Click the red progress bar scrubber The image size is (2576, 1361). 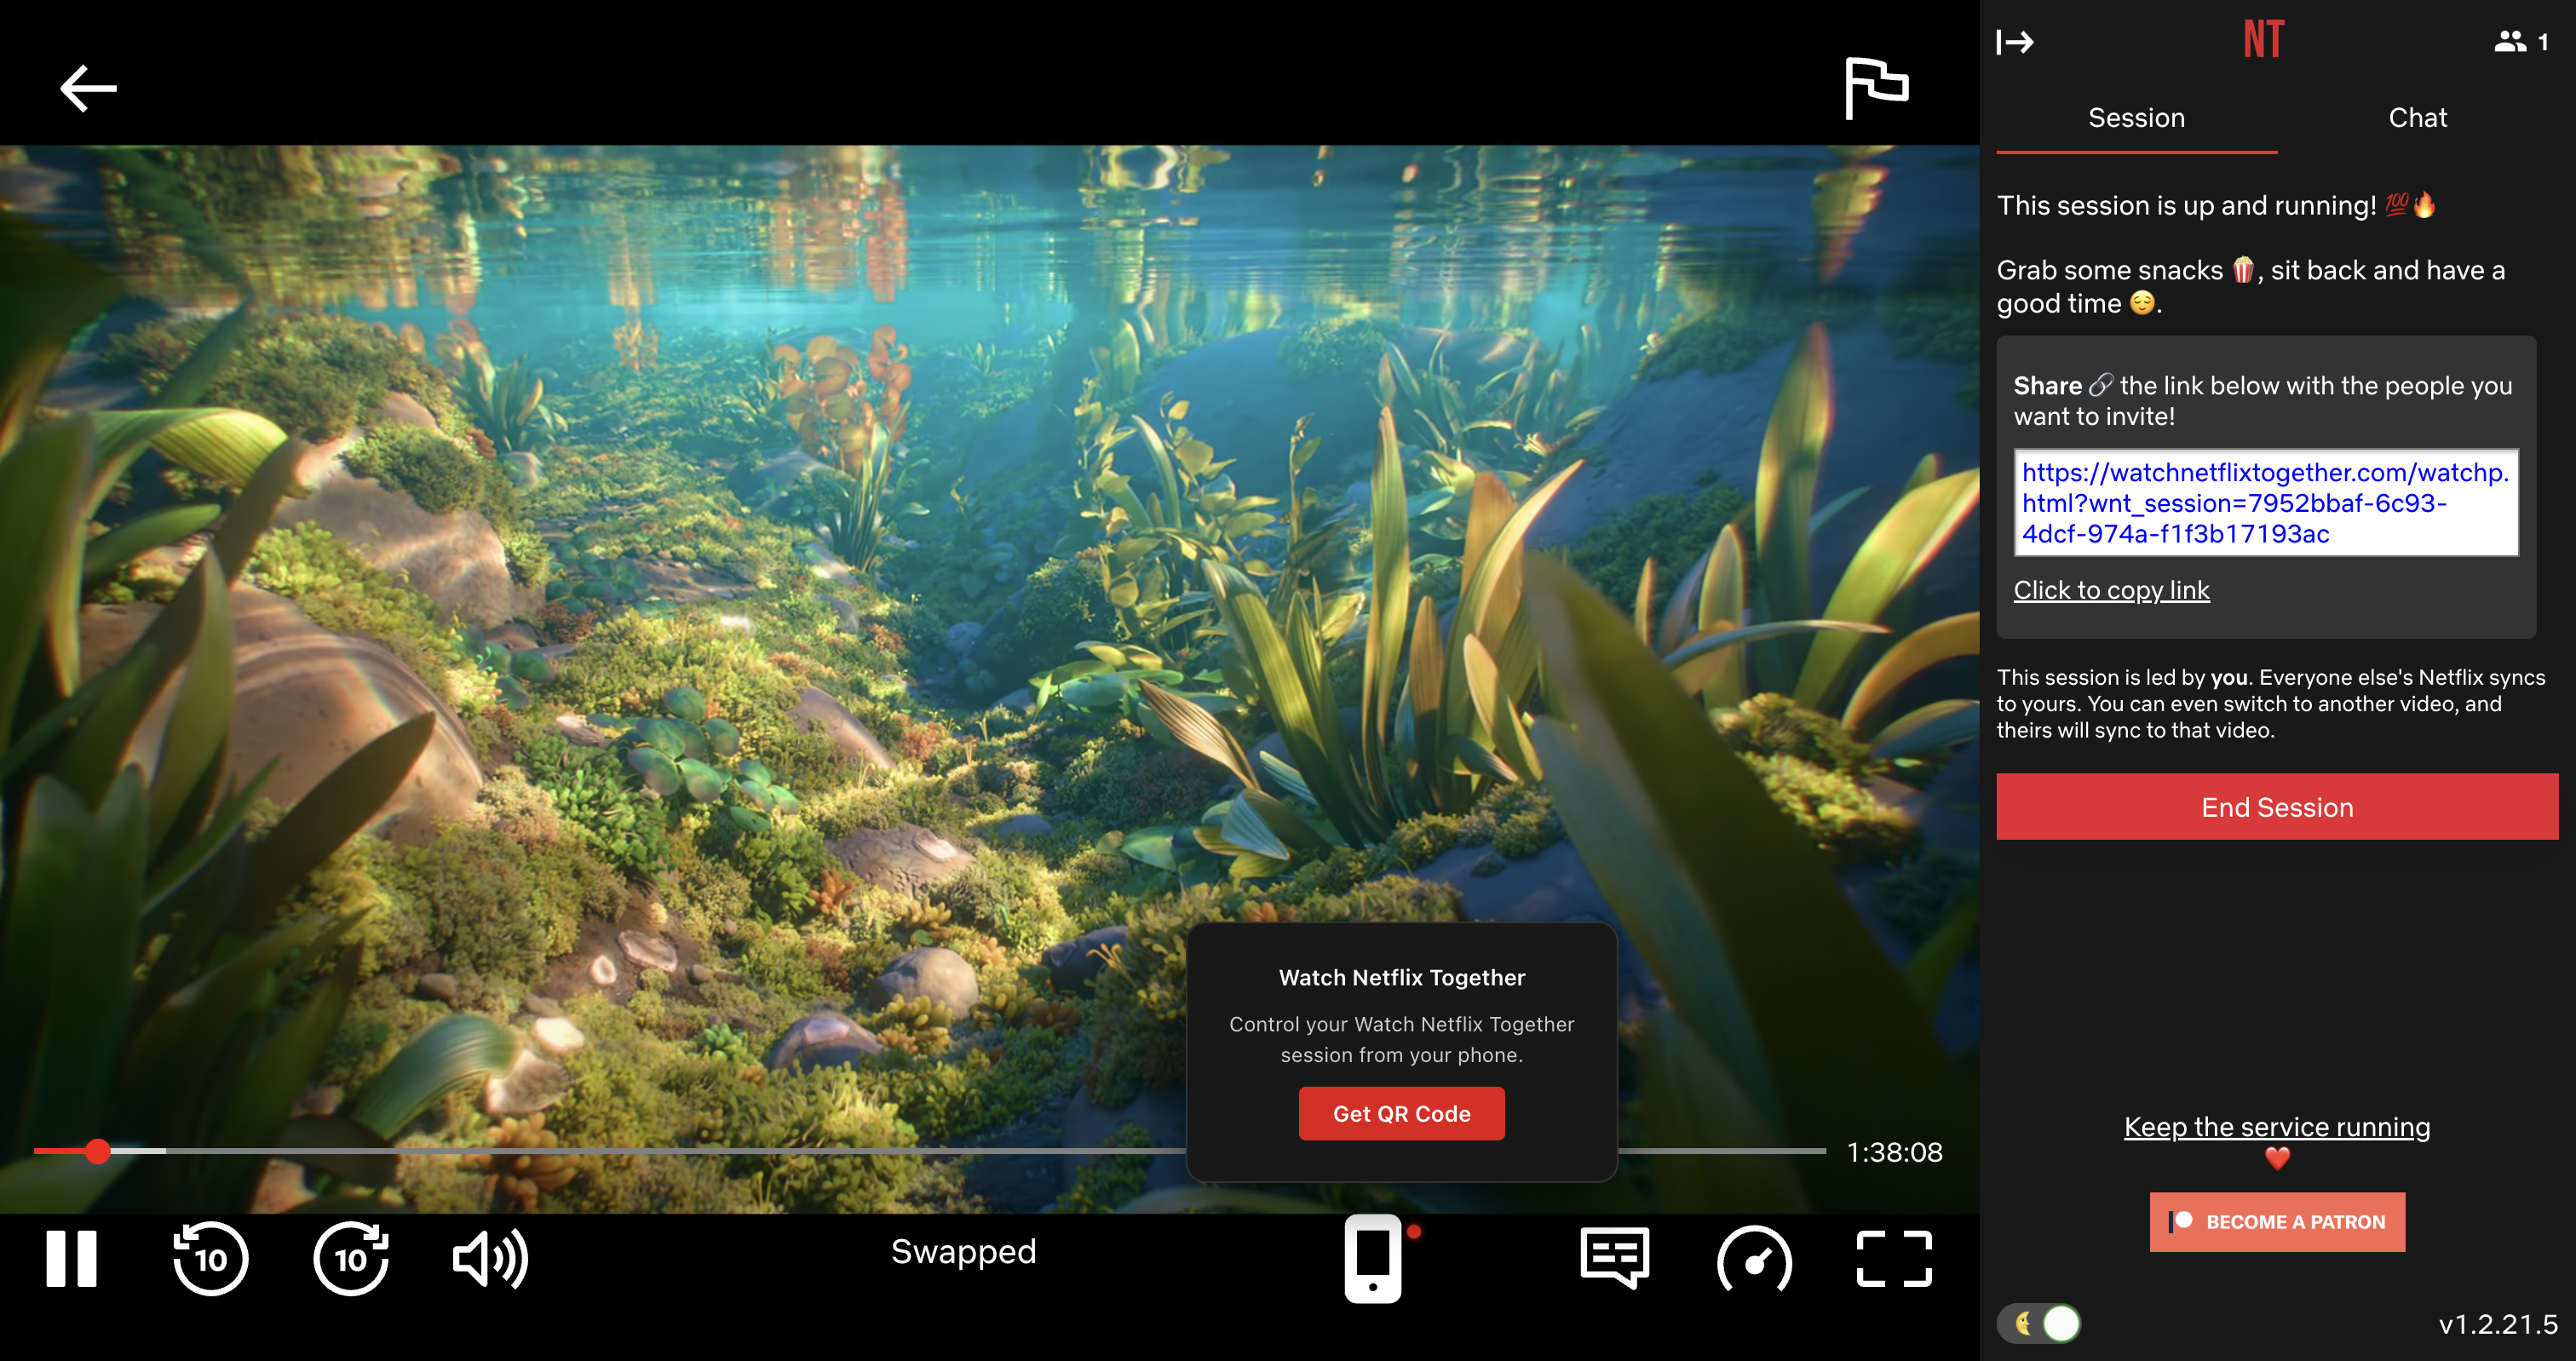[97, 1151]
